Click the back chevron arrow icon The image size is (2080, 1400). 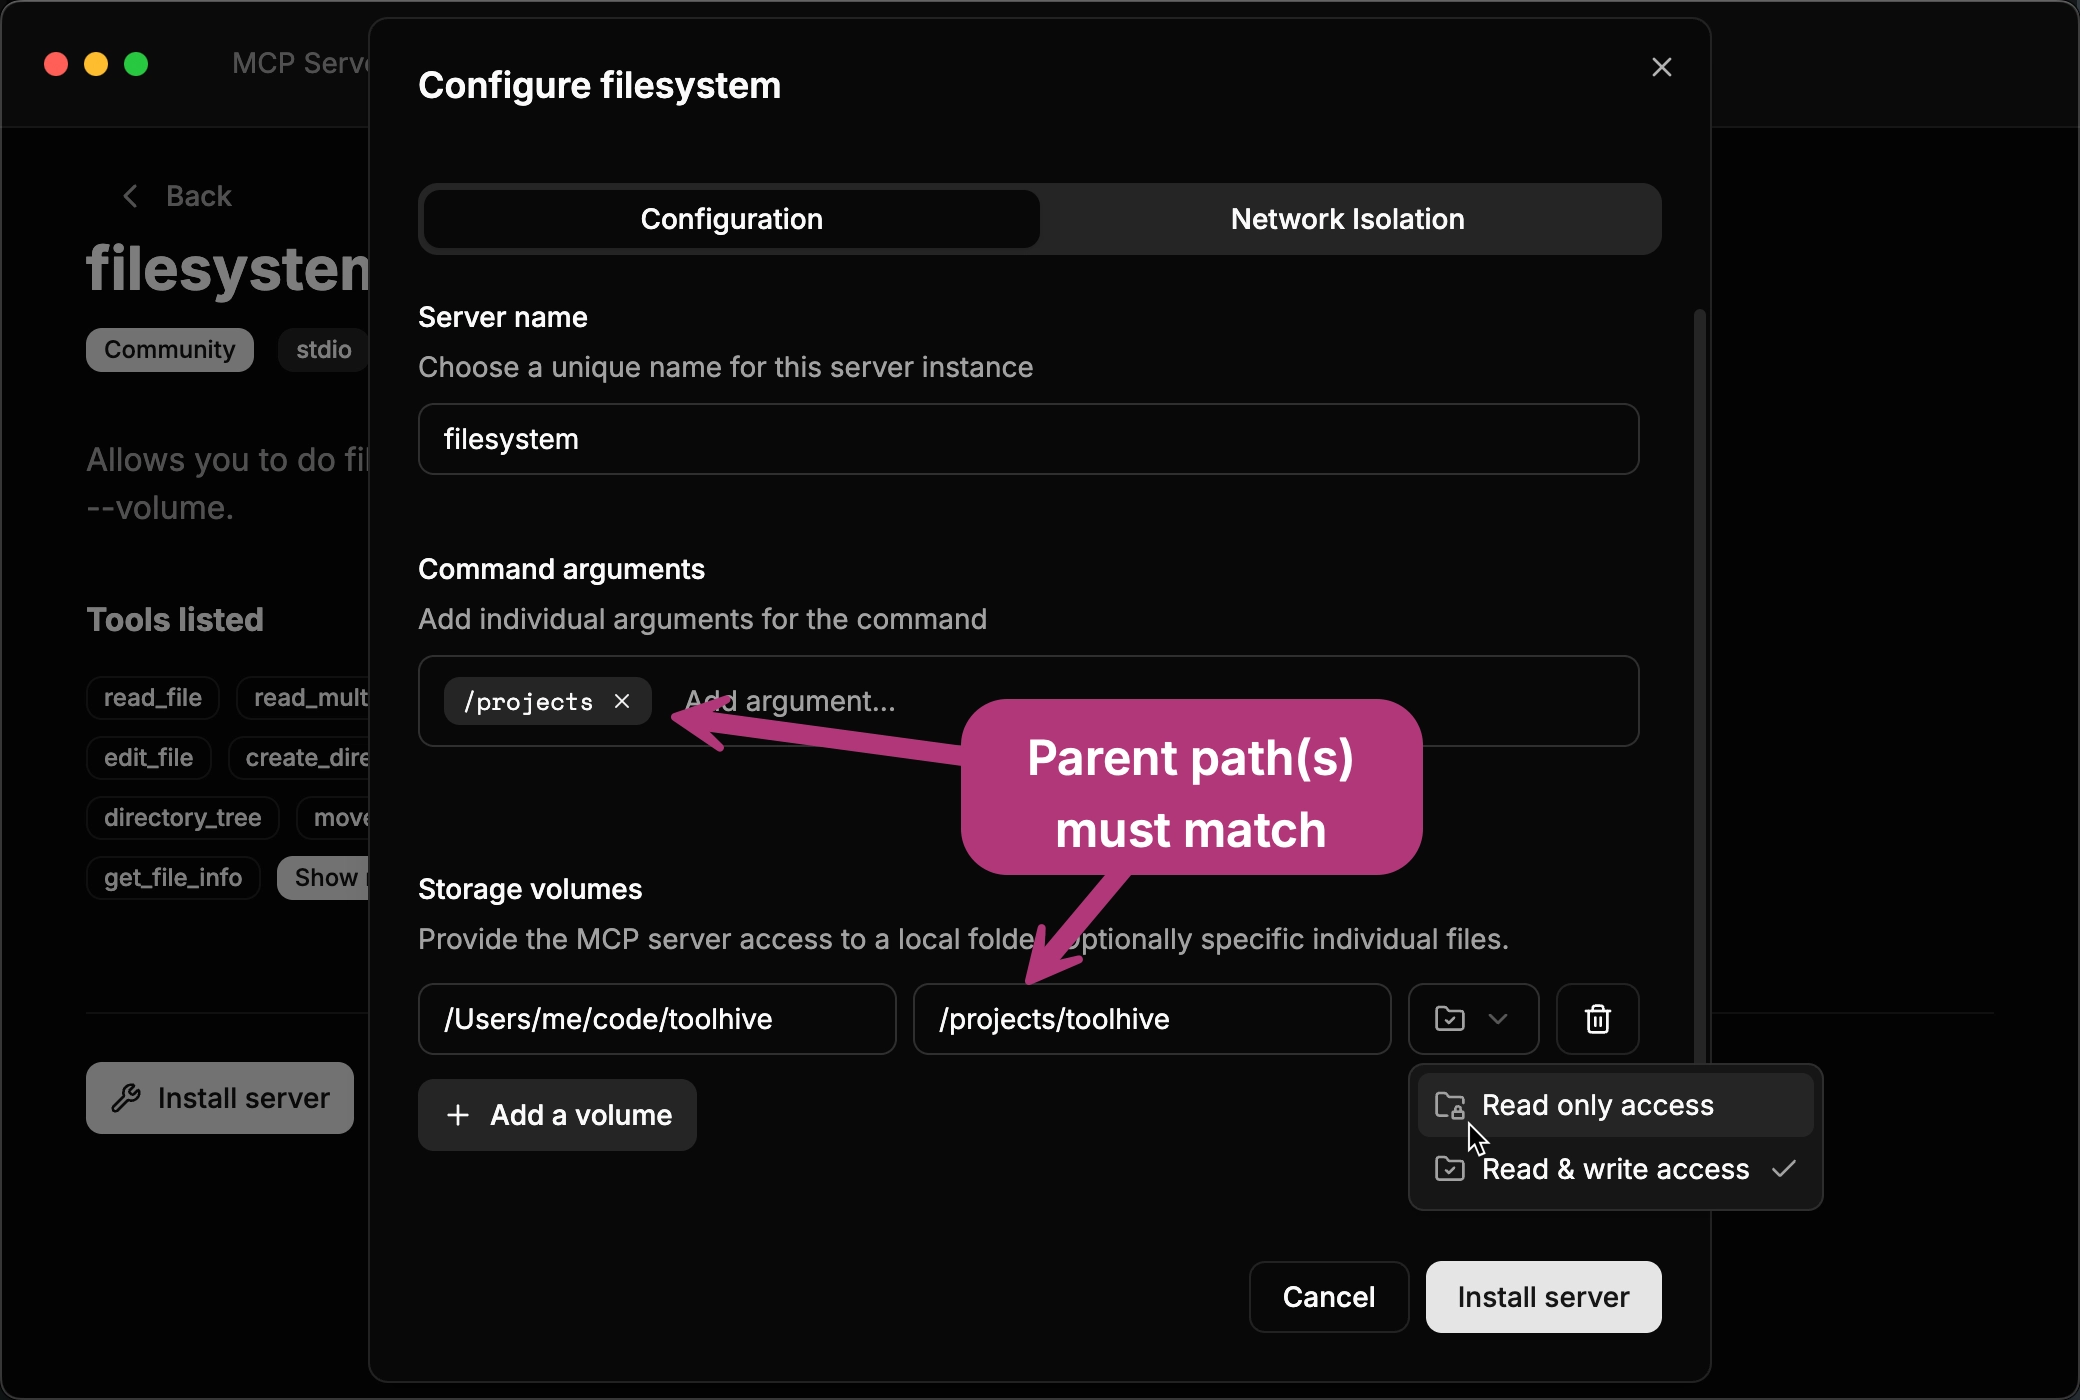[129, 195]
